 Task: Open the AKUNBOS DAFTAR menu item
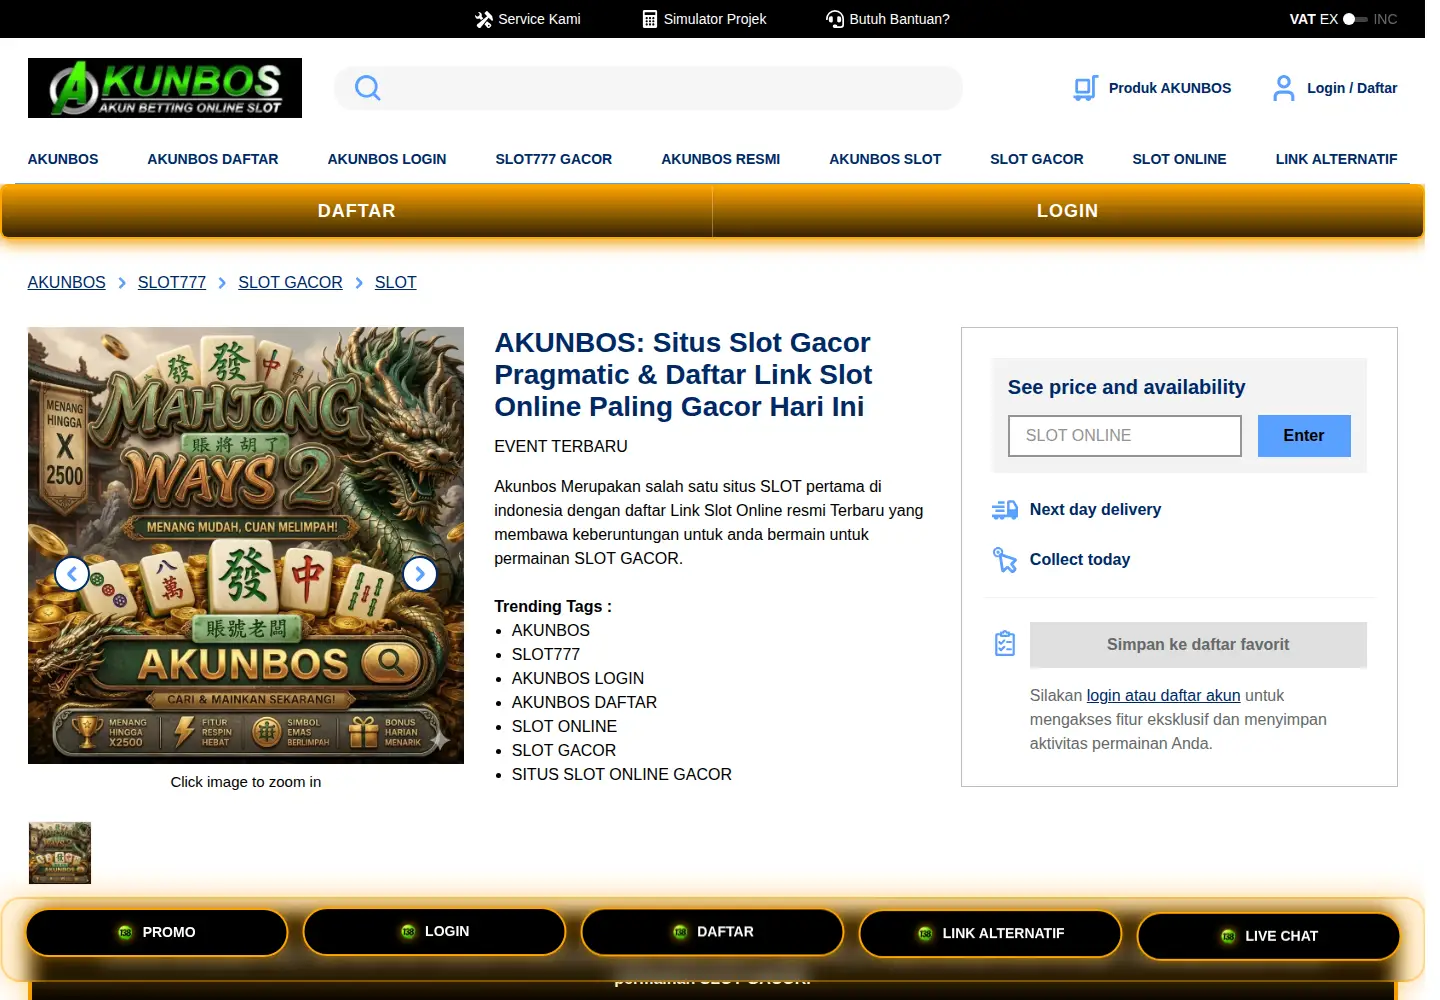pos(213,159)
